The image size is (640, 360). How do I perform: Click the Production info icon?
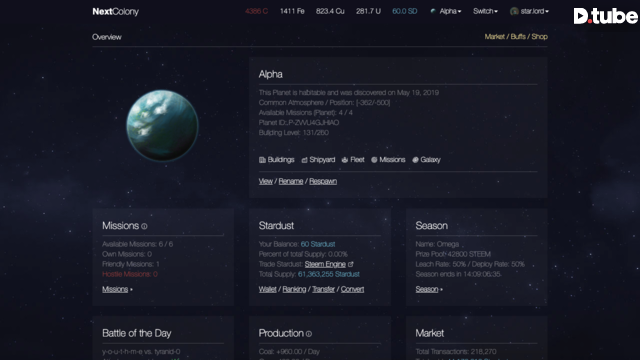pyautogui.click(x=309, y=334)
